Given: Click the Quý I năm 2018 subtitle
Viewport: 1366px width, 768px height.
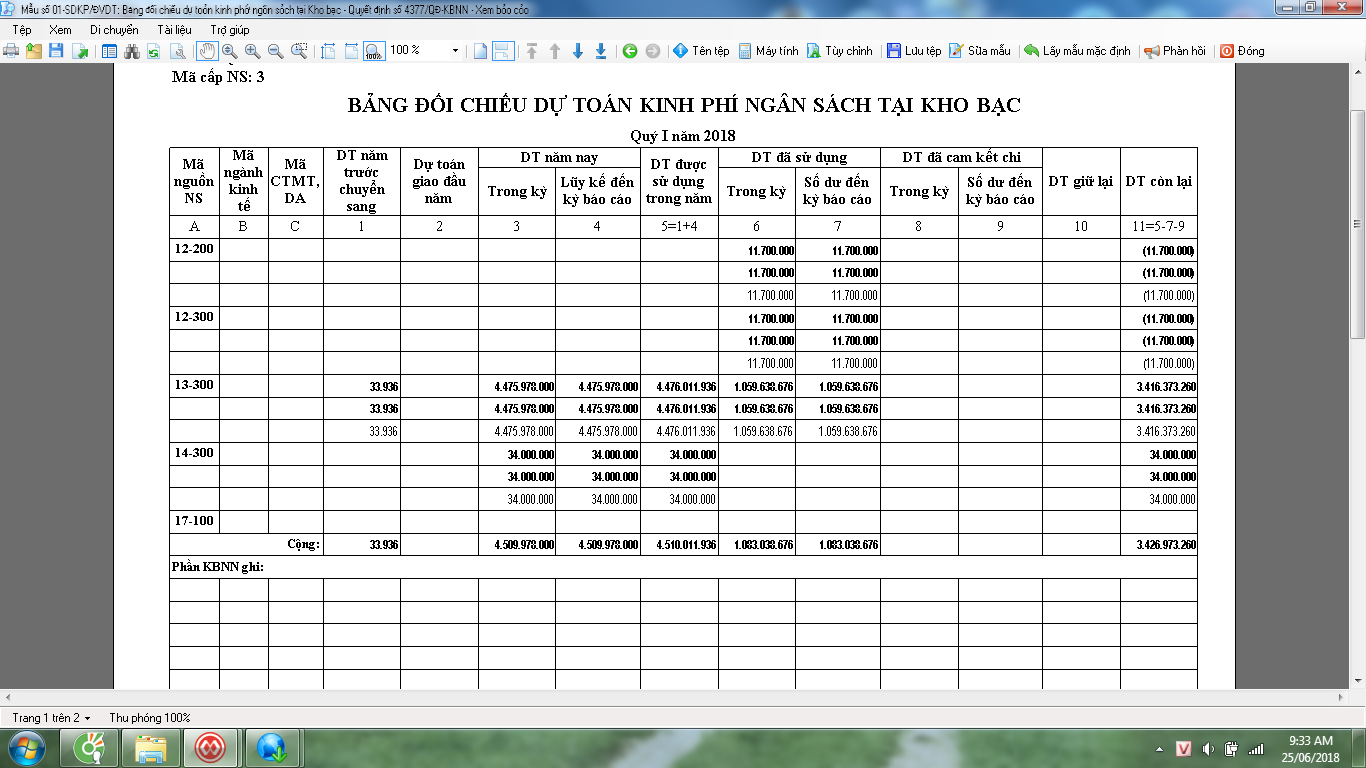Looking at the screenshot, I should coord(683,136).
